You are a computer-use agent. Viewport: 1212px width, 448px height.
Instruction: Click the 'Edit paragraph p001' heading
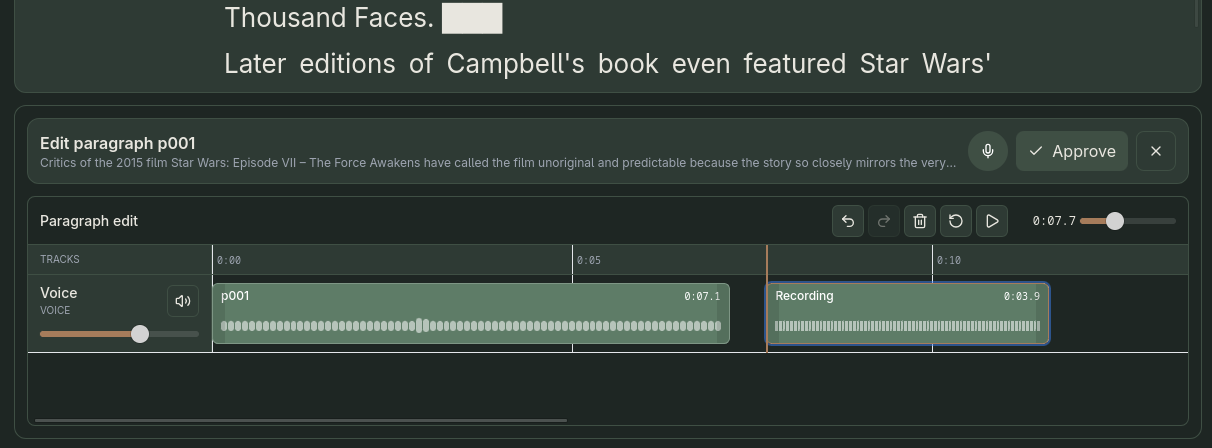(118, 143)
